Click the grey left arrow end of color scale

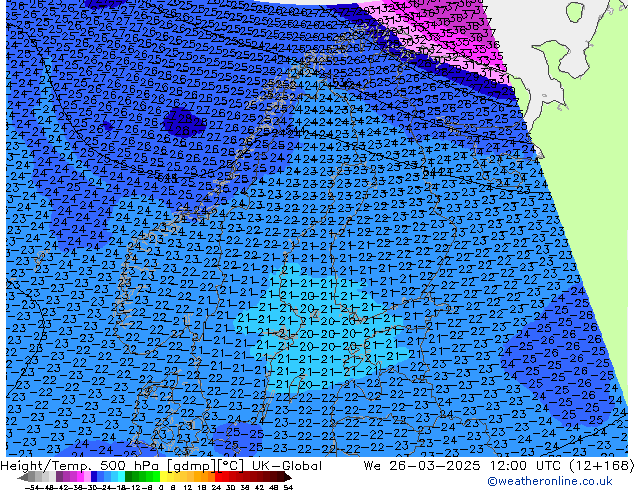pos(23,477)
